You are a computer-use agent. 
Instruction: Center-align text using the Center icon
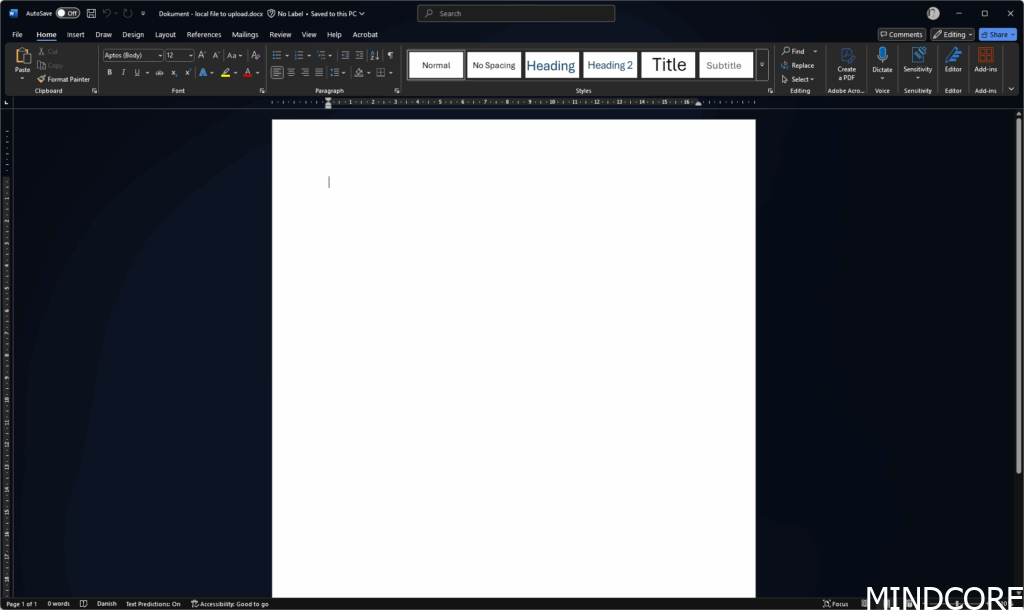click(291, 73)
